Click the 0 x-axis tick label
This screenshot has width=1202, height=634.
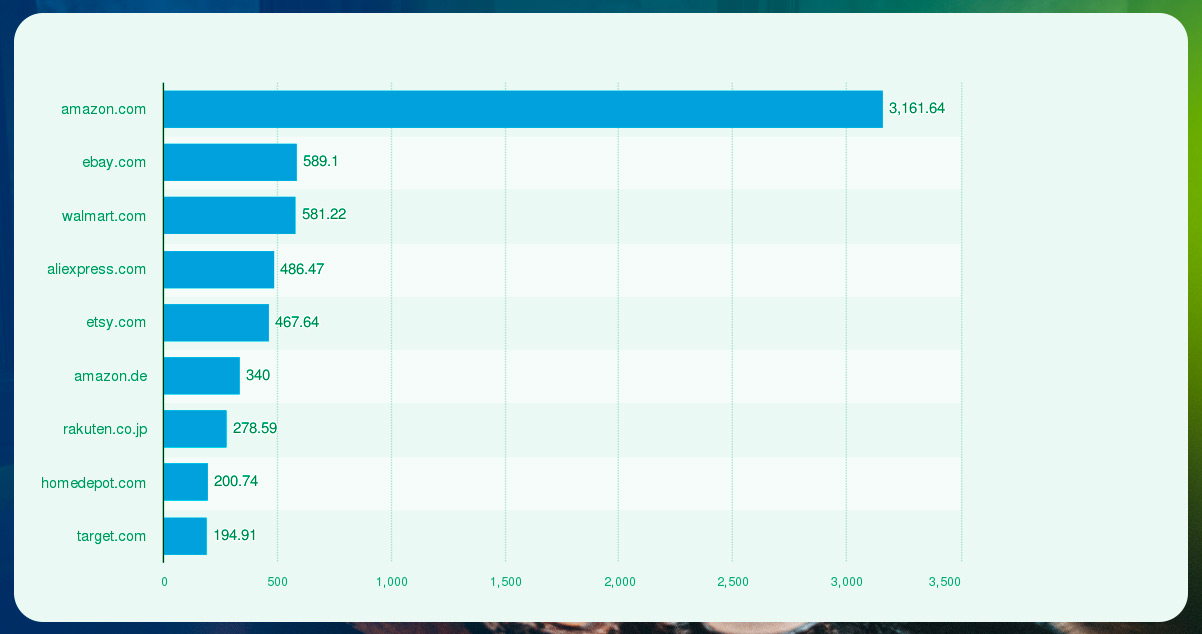pos(164,581)
